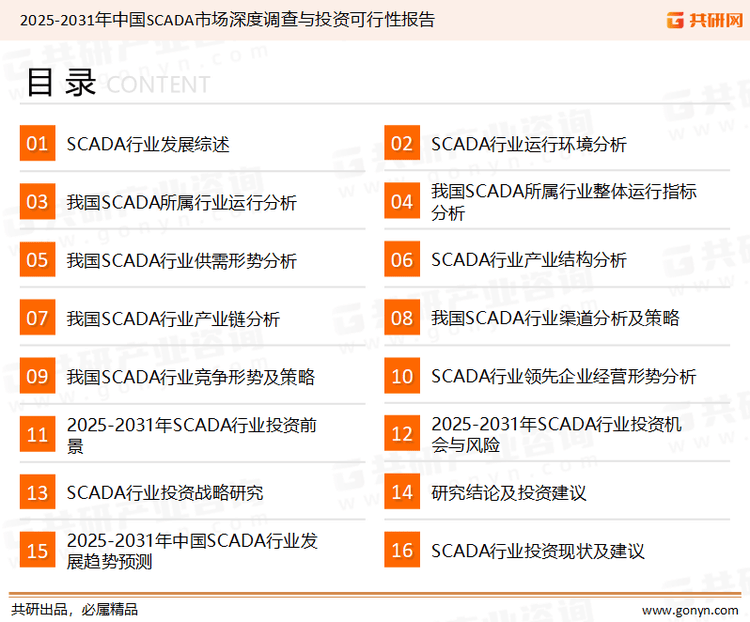
Task: Open 研究结论及投资建议 chapter
Action: pos(508,493)
